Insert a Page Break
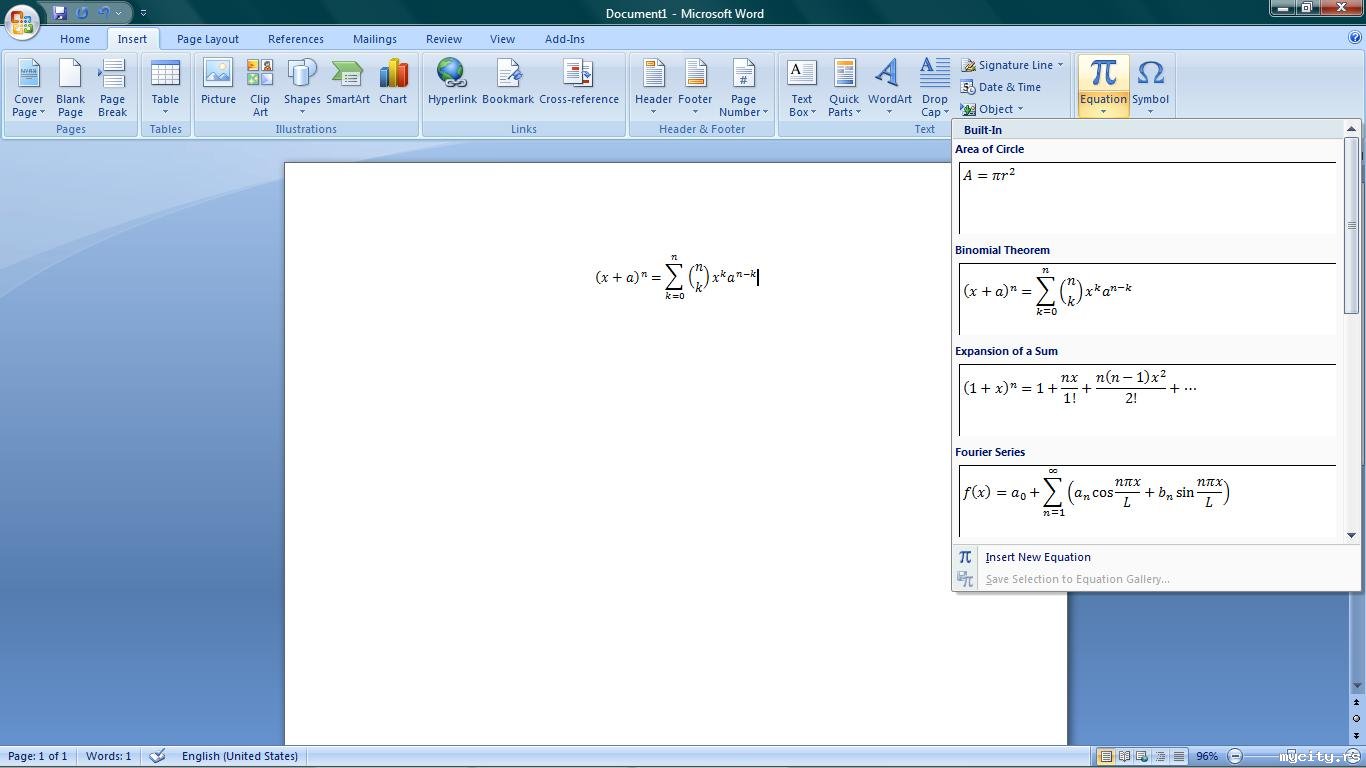 (x=112, y=87)
